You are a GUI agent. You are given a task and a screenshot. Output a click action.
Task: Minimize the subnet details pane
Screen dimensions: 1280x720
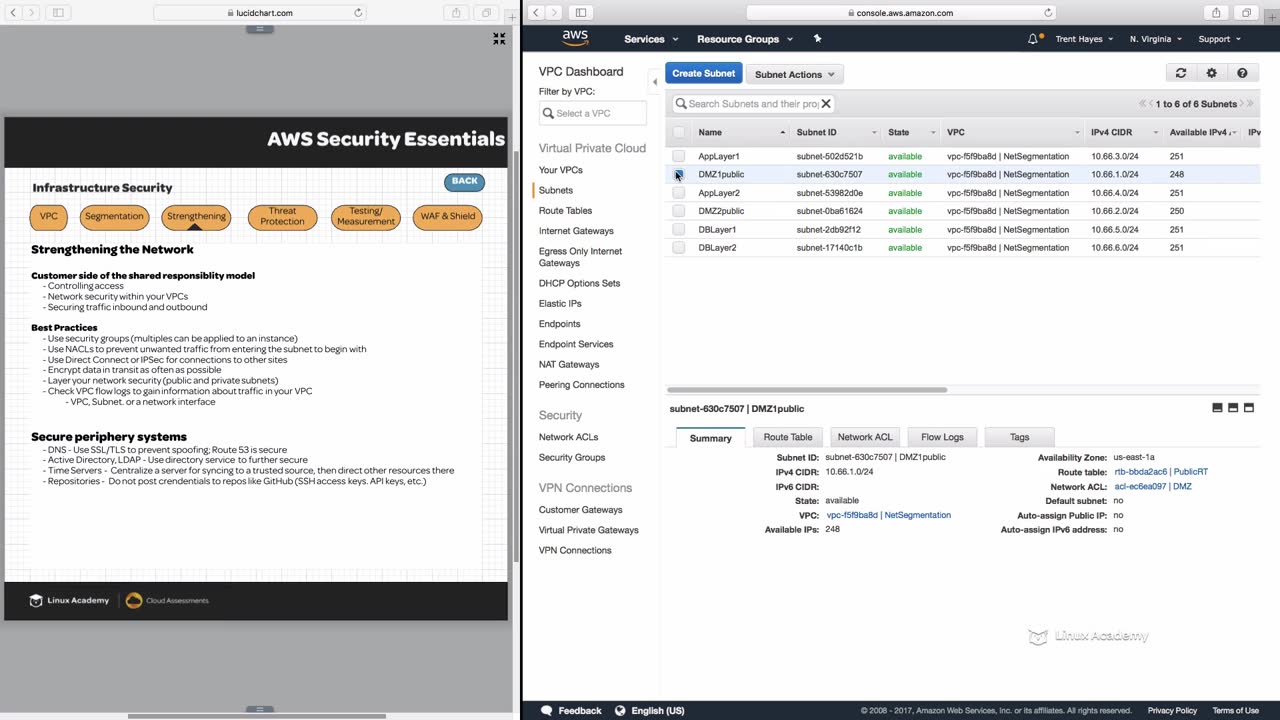tap(1217, 408)
